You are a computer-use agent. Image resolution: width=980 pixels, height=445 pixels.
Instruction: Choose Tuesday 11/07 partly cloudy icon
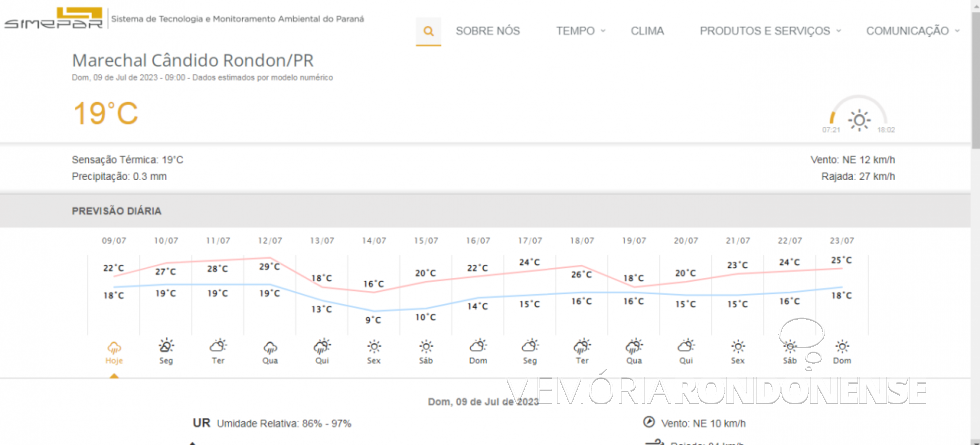(218, 347)
